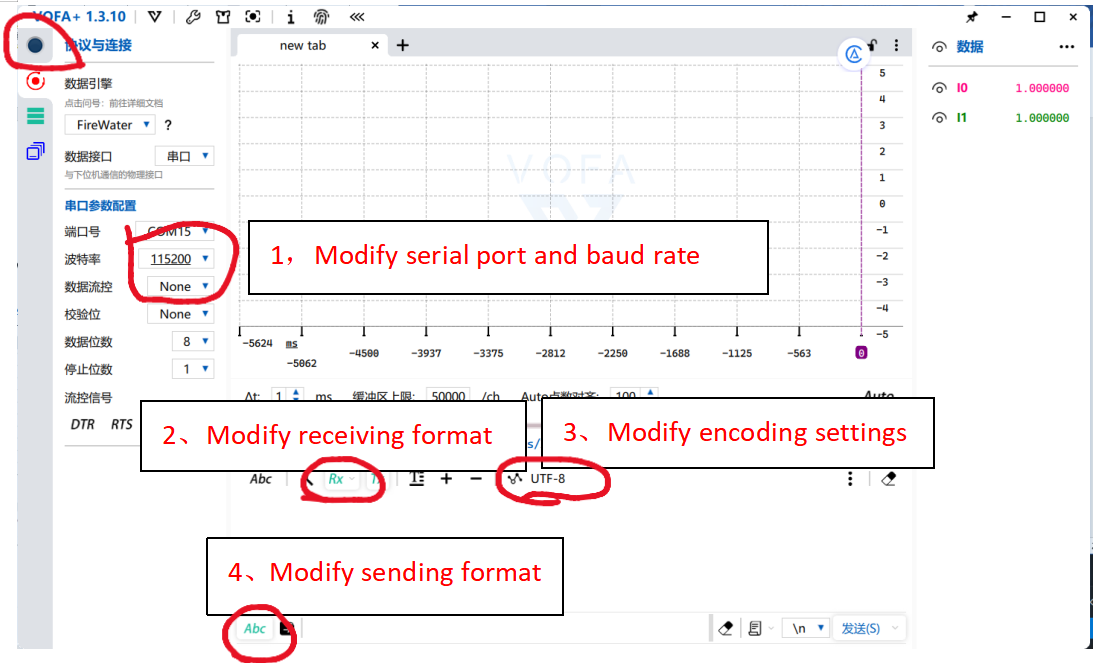
Task: Add a new tab with plus button
Action: (x=403, y=45)
